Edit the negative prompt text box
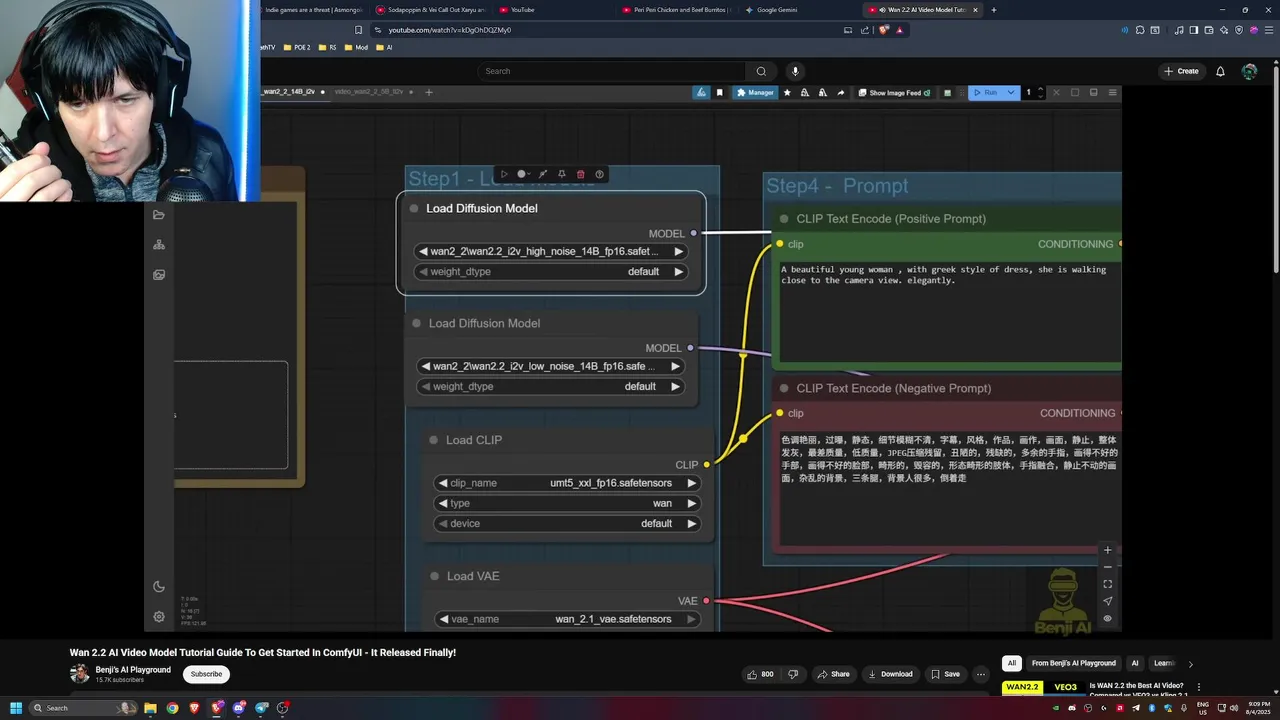This screenshot has height=720, width=1280. (x=950, y=488)
